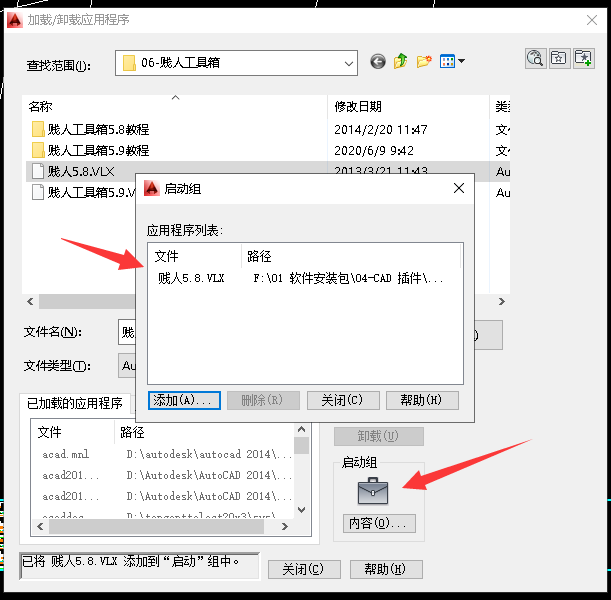Image resolution: width=611 pixels, height=600 pixels.
Task: Open folder 贱人工具箱5.9教程
Action: [x=98, y=150]
